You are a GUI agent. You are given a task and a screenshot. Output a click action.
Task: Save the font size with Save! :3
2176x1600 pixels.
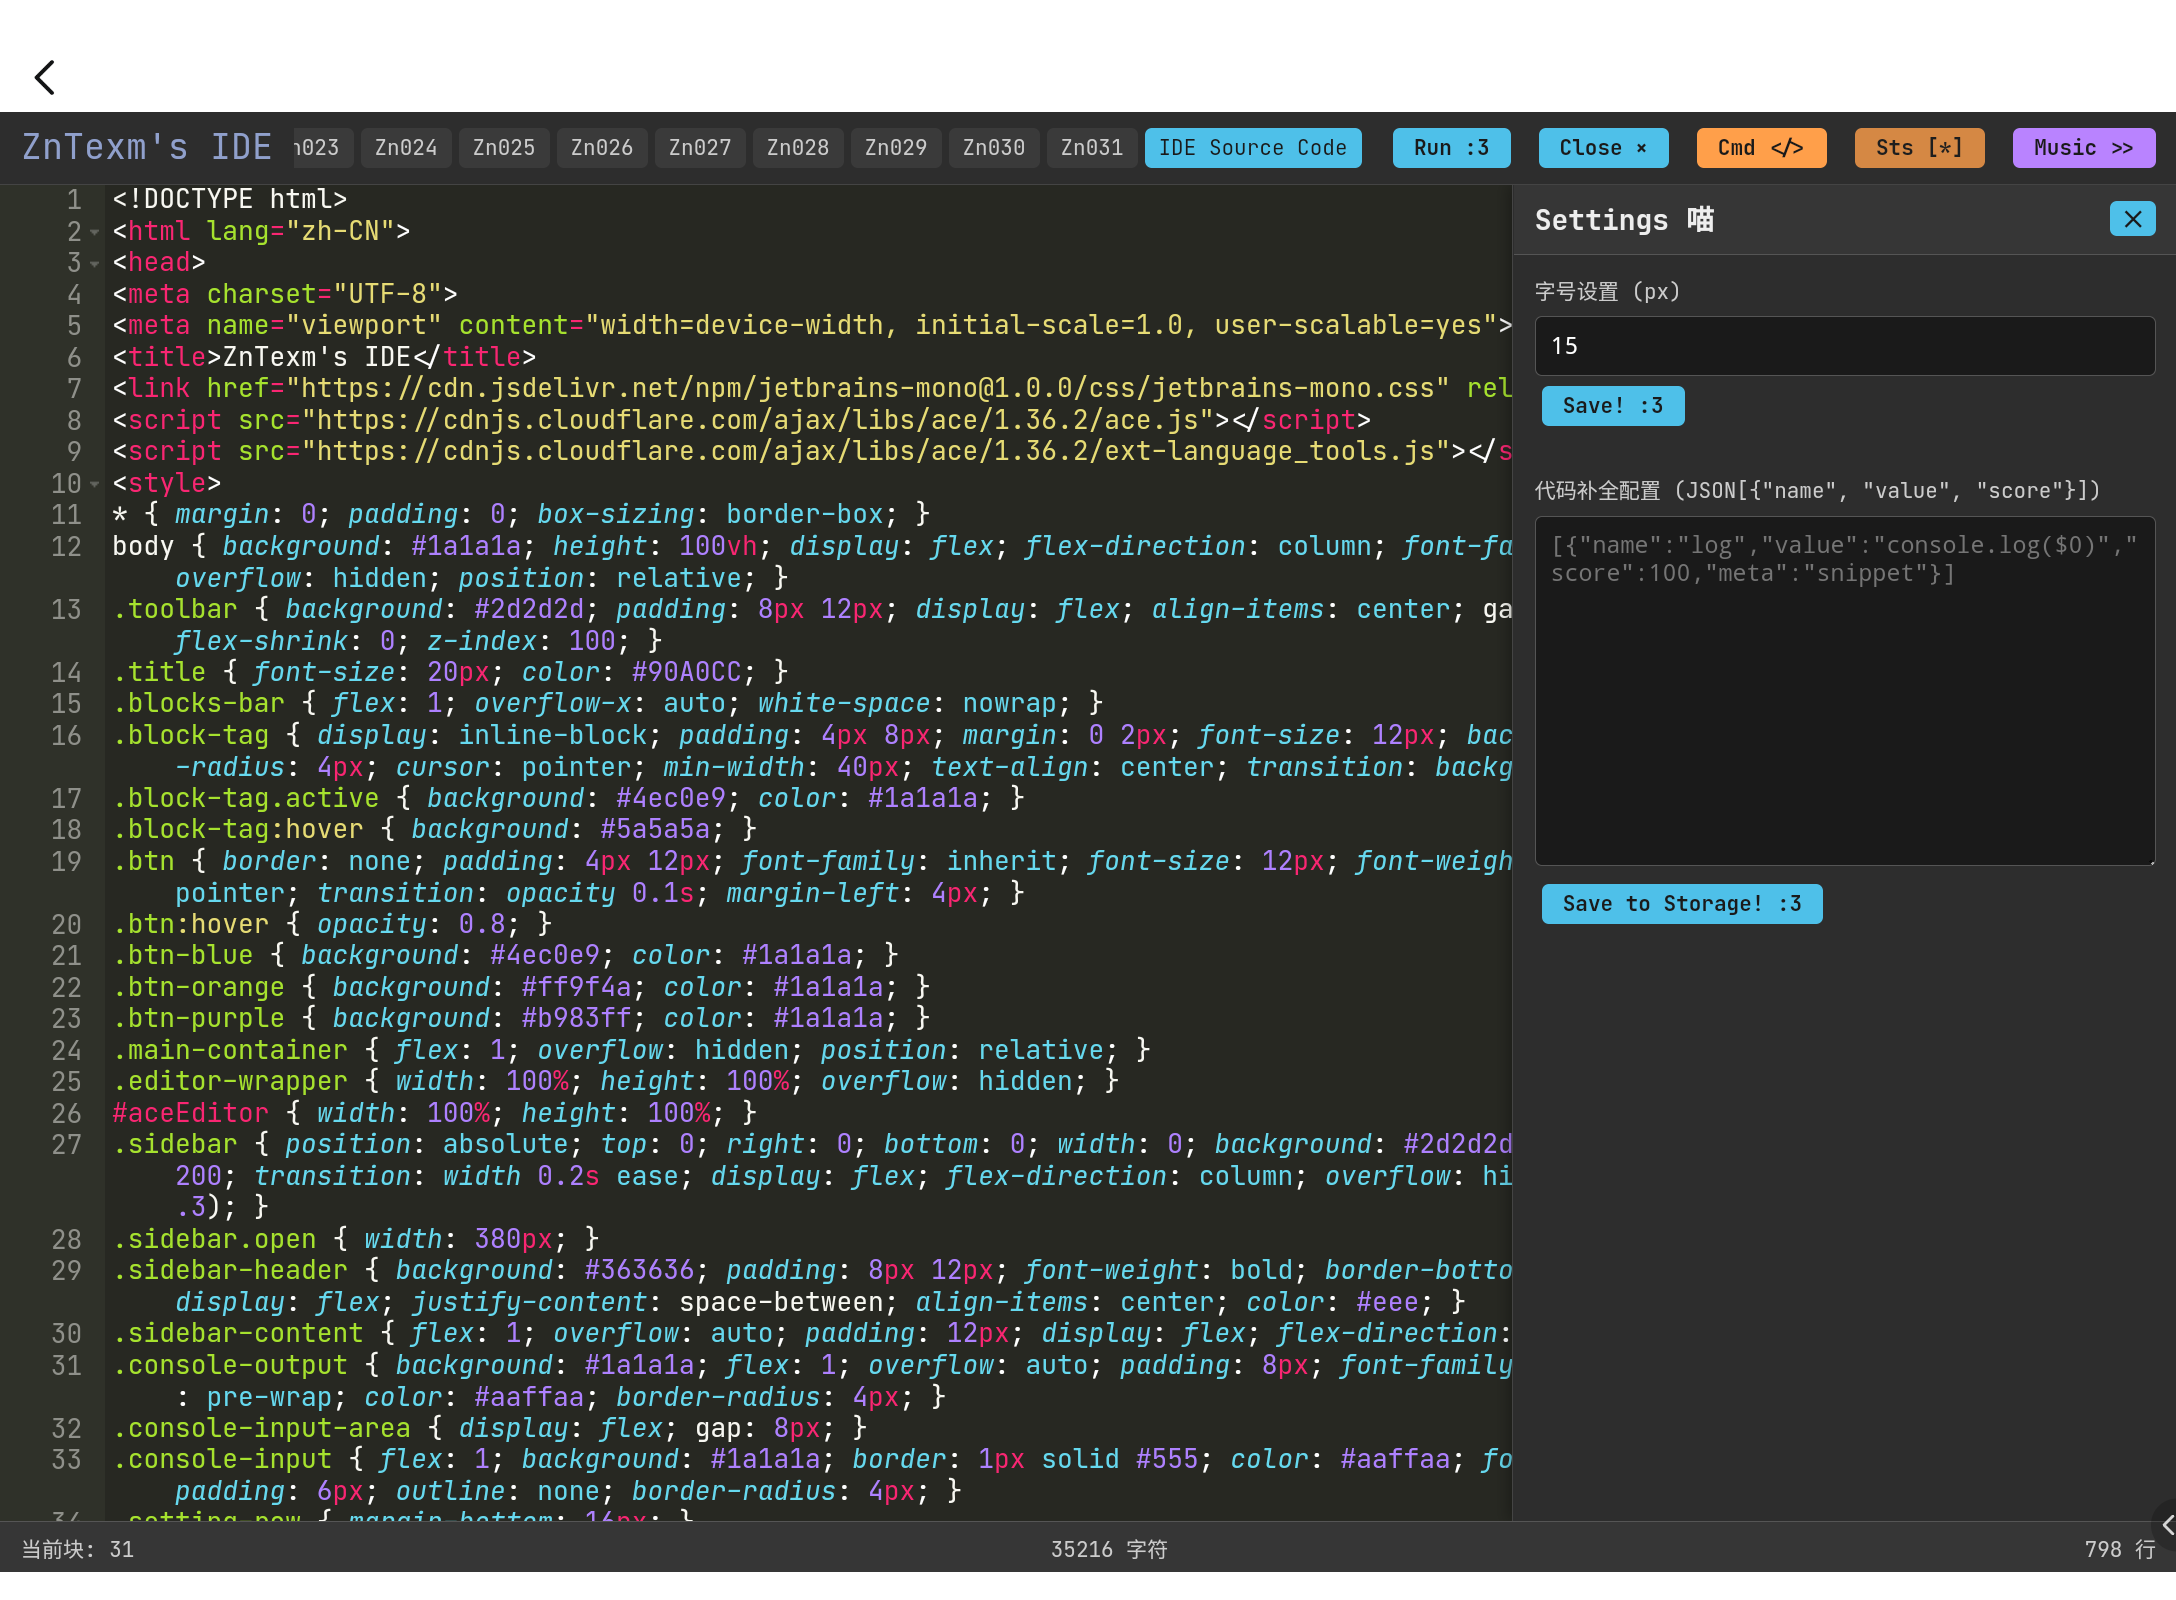click(1613, 406)
